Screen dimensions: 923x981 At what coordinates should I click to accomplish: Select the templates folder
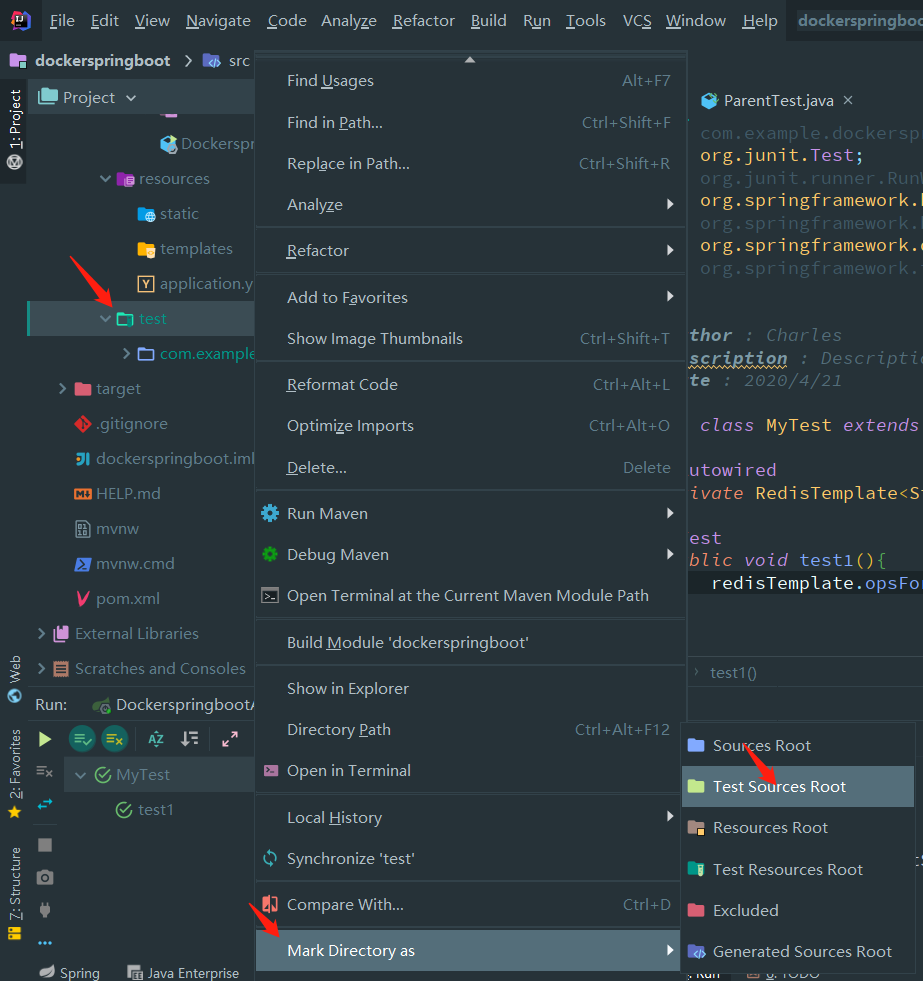[196, 249]
